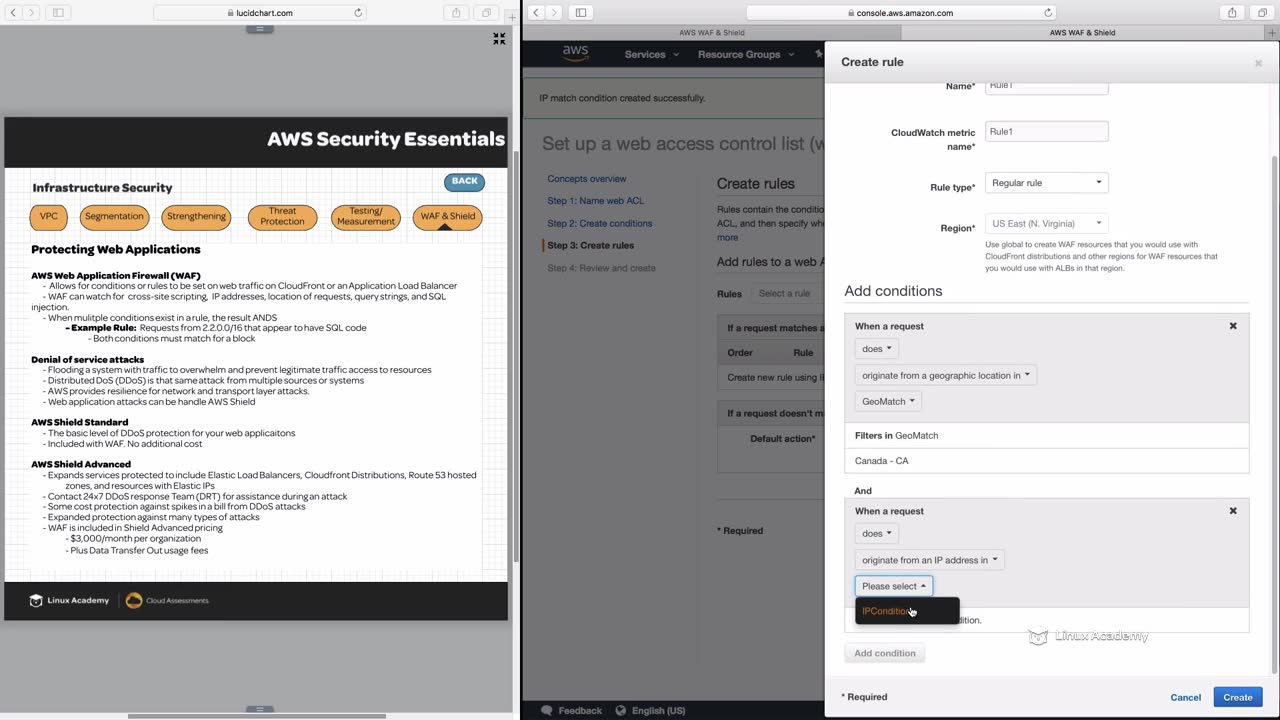Screen dimensions: 1280x720
Task: Click the Cloud Assessments logo on the slide
Action: pyautogui.click(x=167, y=600)
